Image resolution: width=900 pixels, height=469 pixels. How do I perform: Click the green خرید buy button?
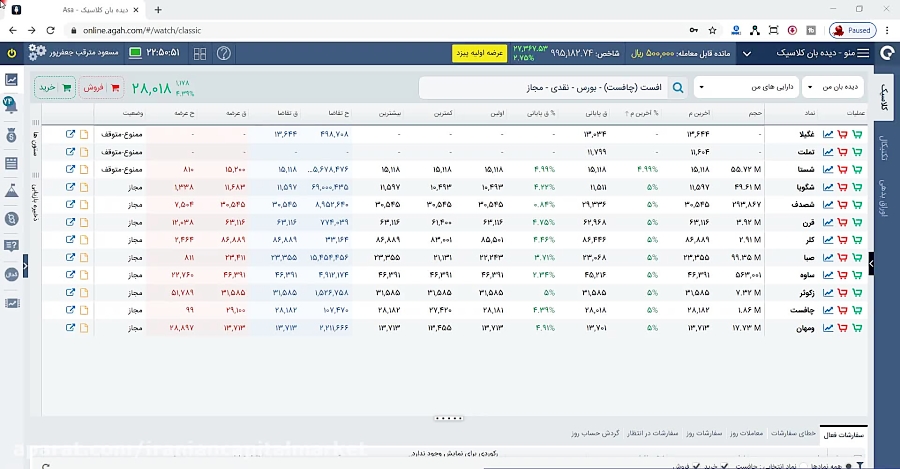coord(54,87)
